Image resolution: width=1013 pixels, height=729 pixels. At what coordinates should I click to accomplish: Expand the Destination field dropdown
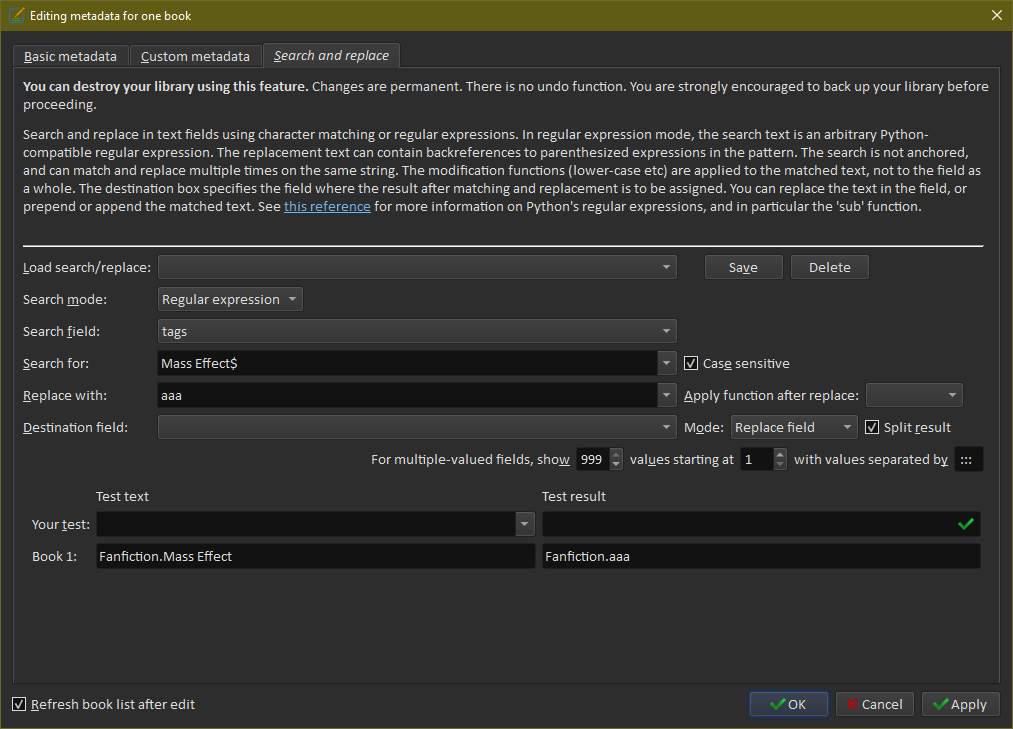click(x=417, y=427)
